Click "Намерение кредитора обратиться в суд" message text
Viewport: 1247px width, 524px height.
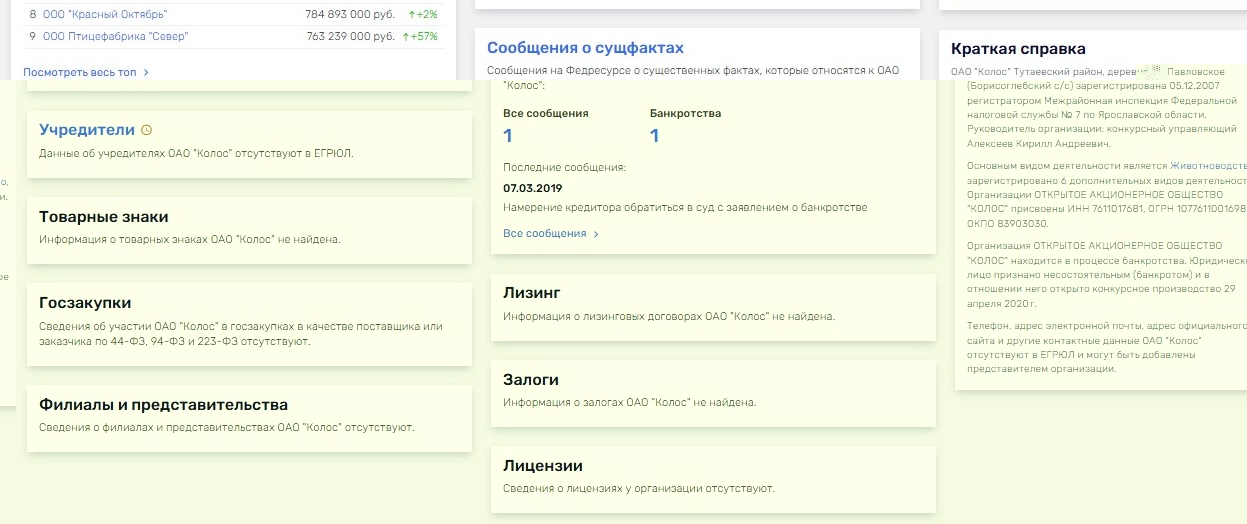click(x=685, y=208)
